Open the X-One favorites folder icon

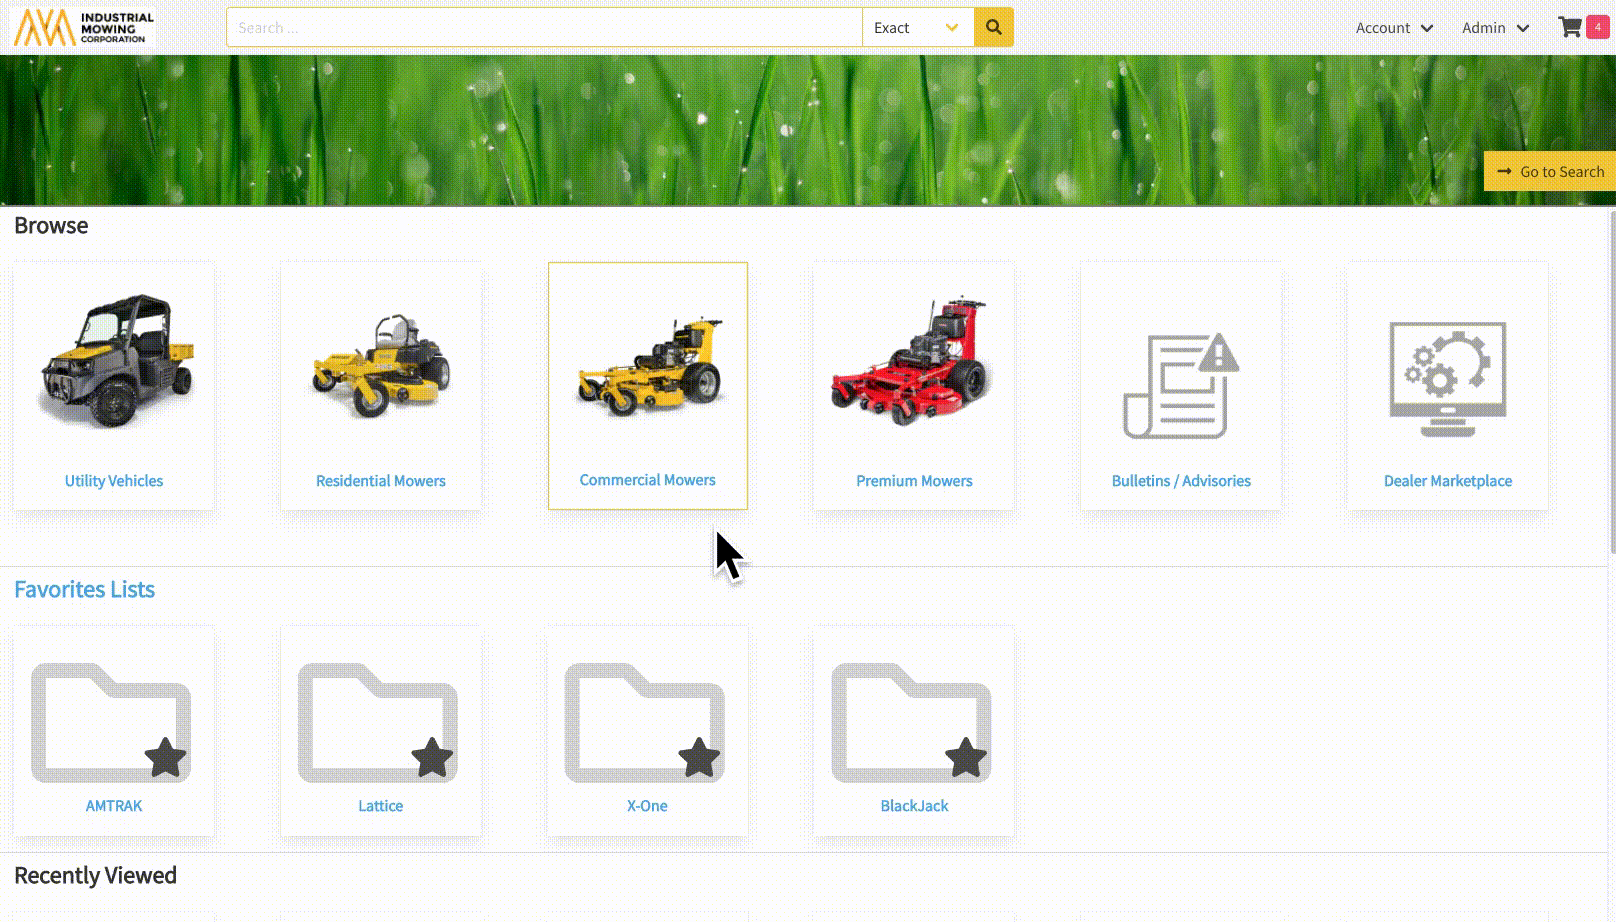click(x=646, y=723)
